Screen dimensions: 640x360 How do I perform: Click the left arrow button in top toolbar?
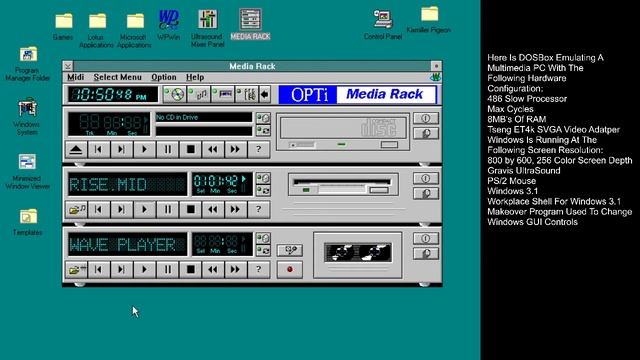(264, 94)
